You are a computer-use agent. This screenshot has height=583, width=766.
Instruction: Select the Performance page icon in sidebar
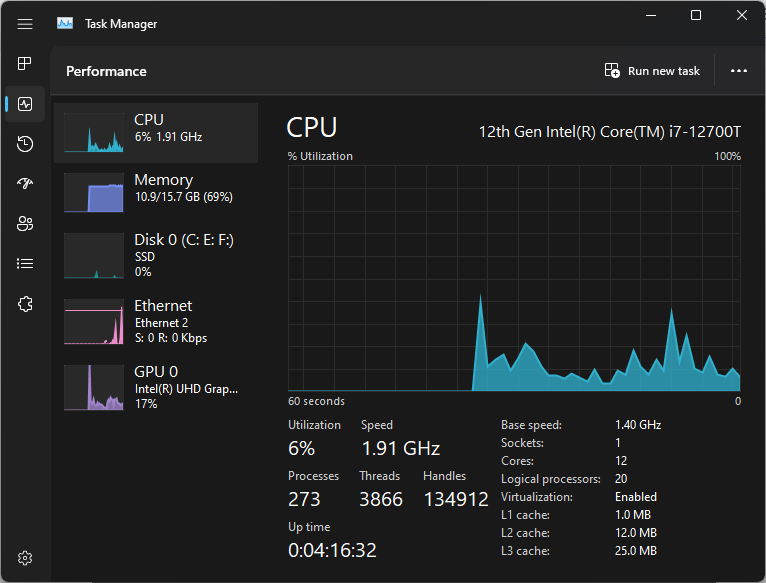pyautogui.click(x=25, y=104)
